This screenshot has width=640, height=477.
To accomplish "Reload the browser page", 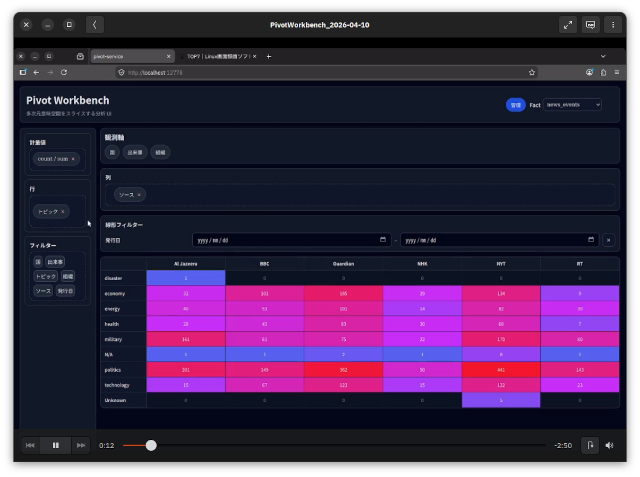I will 64,72.
